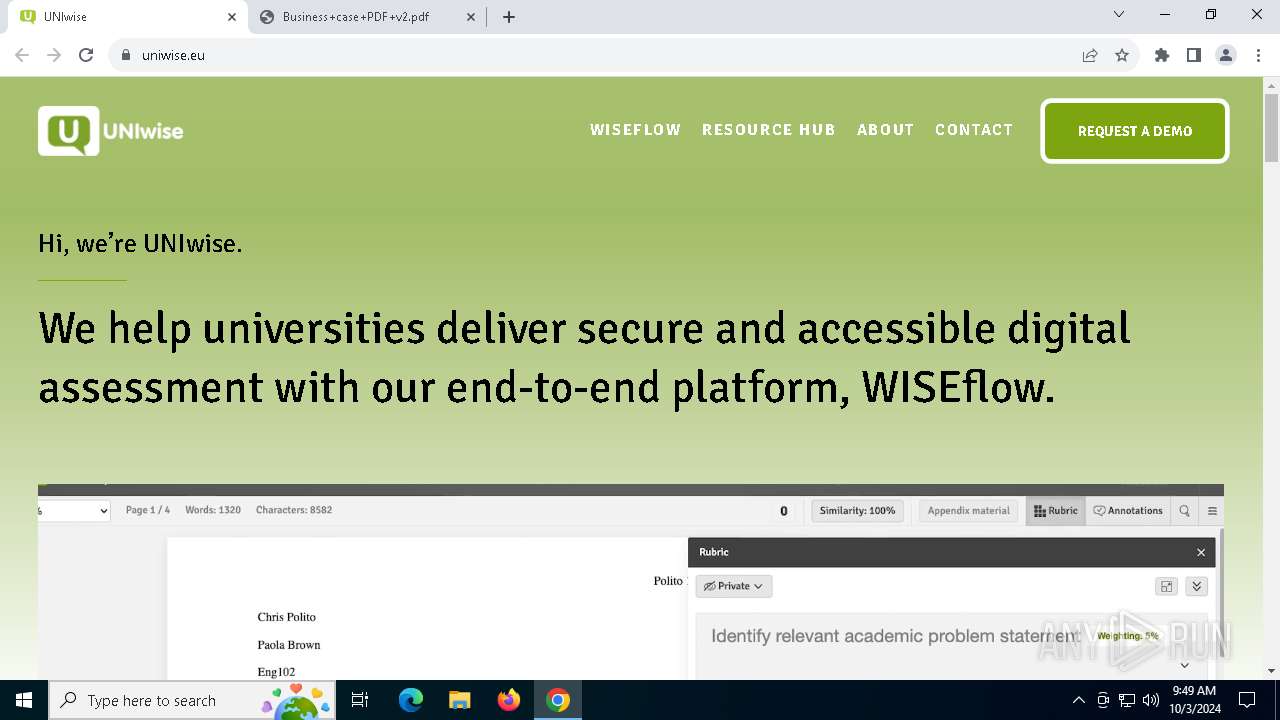
Task: Expand the academic problem statement criterion
Action: coord(1185,665)
